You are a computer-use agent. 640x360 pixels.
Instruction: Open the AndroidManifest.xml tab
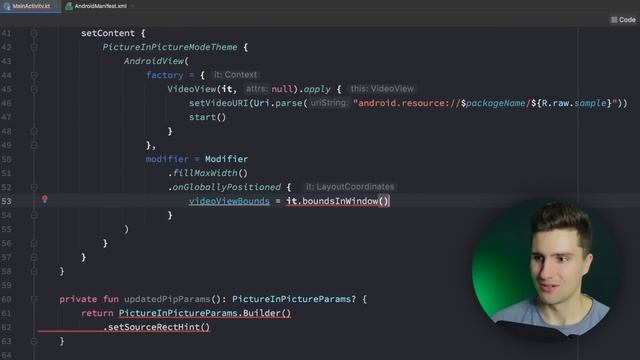coord(100,6)
